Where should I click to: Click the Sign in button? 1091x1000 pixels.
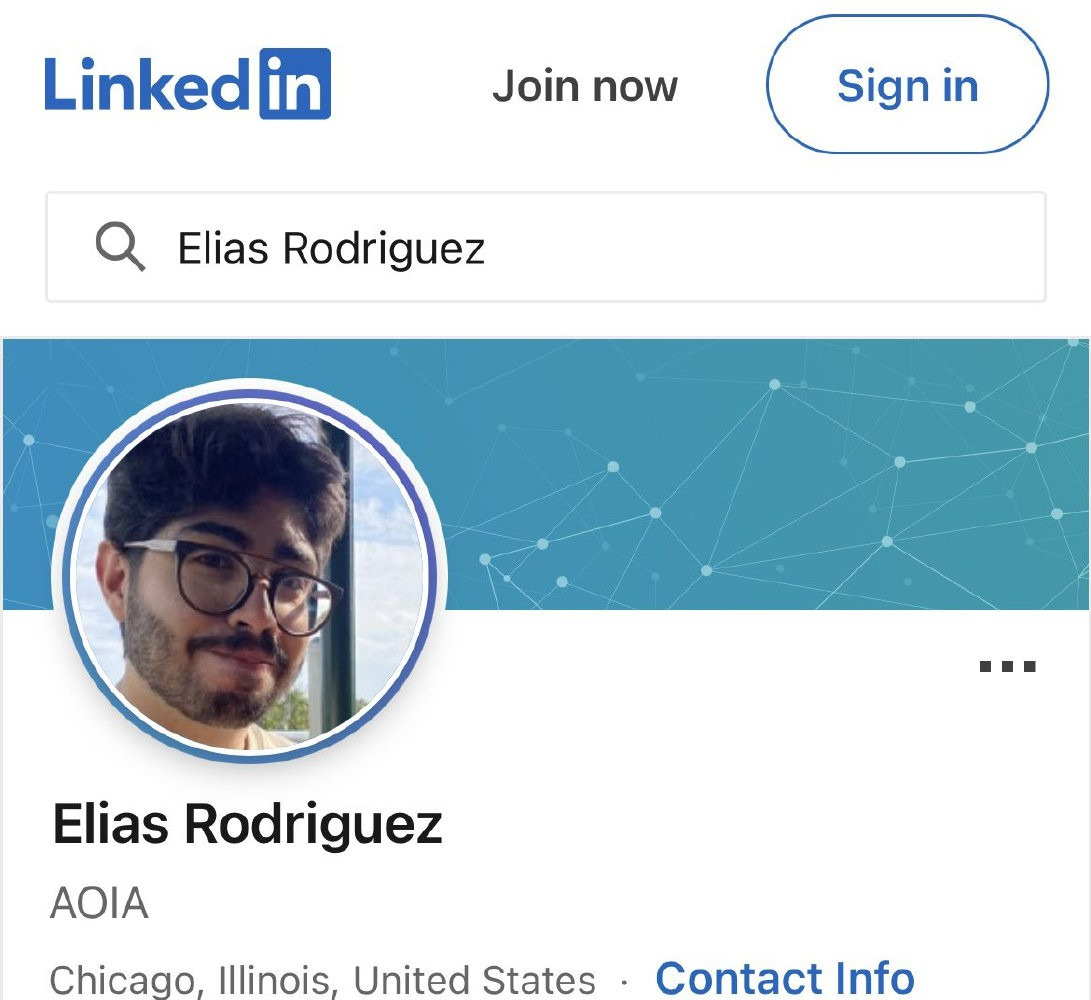point(907,84)
